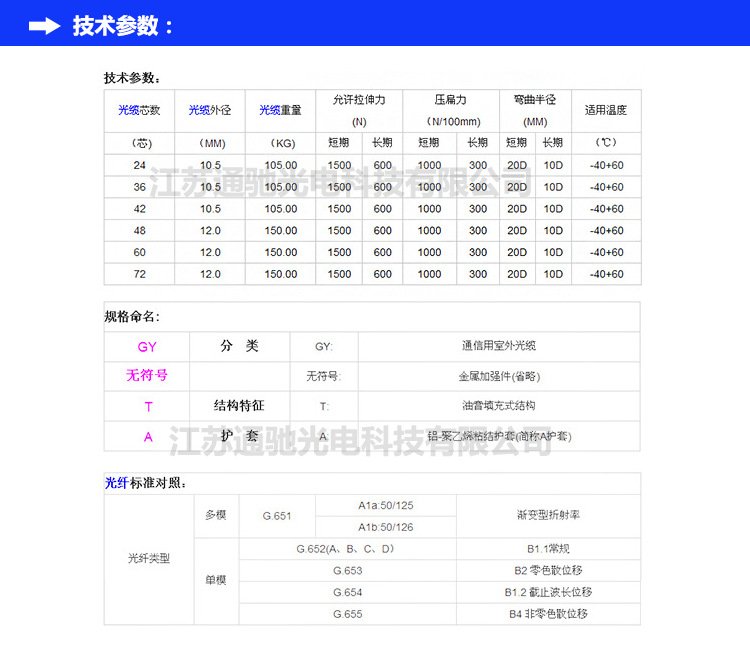Screen dimensions: 750x650
Task: Click the 金属加强件(省略) description
Action: click(499, 376)
